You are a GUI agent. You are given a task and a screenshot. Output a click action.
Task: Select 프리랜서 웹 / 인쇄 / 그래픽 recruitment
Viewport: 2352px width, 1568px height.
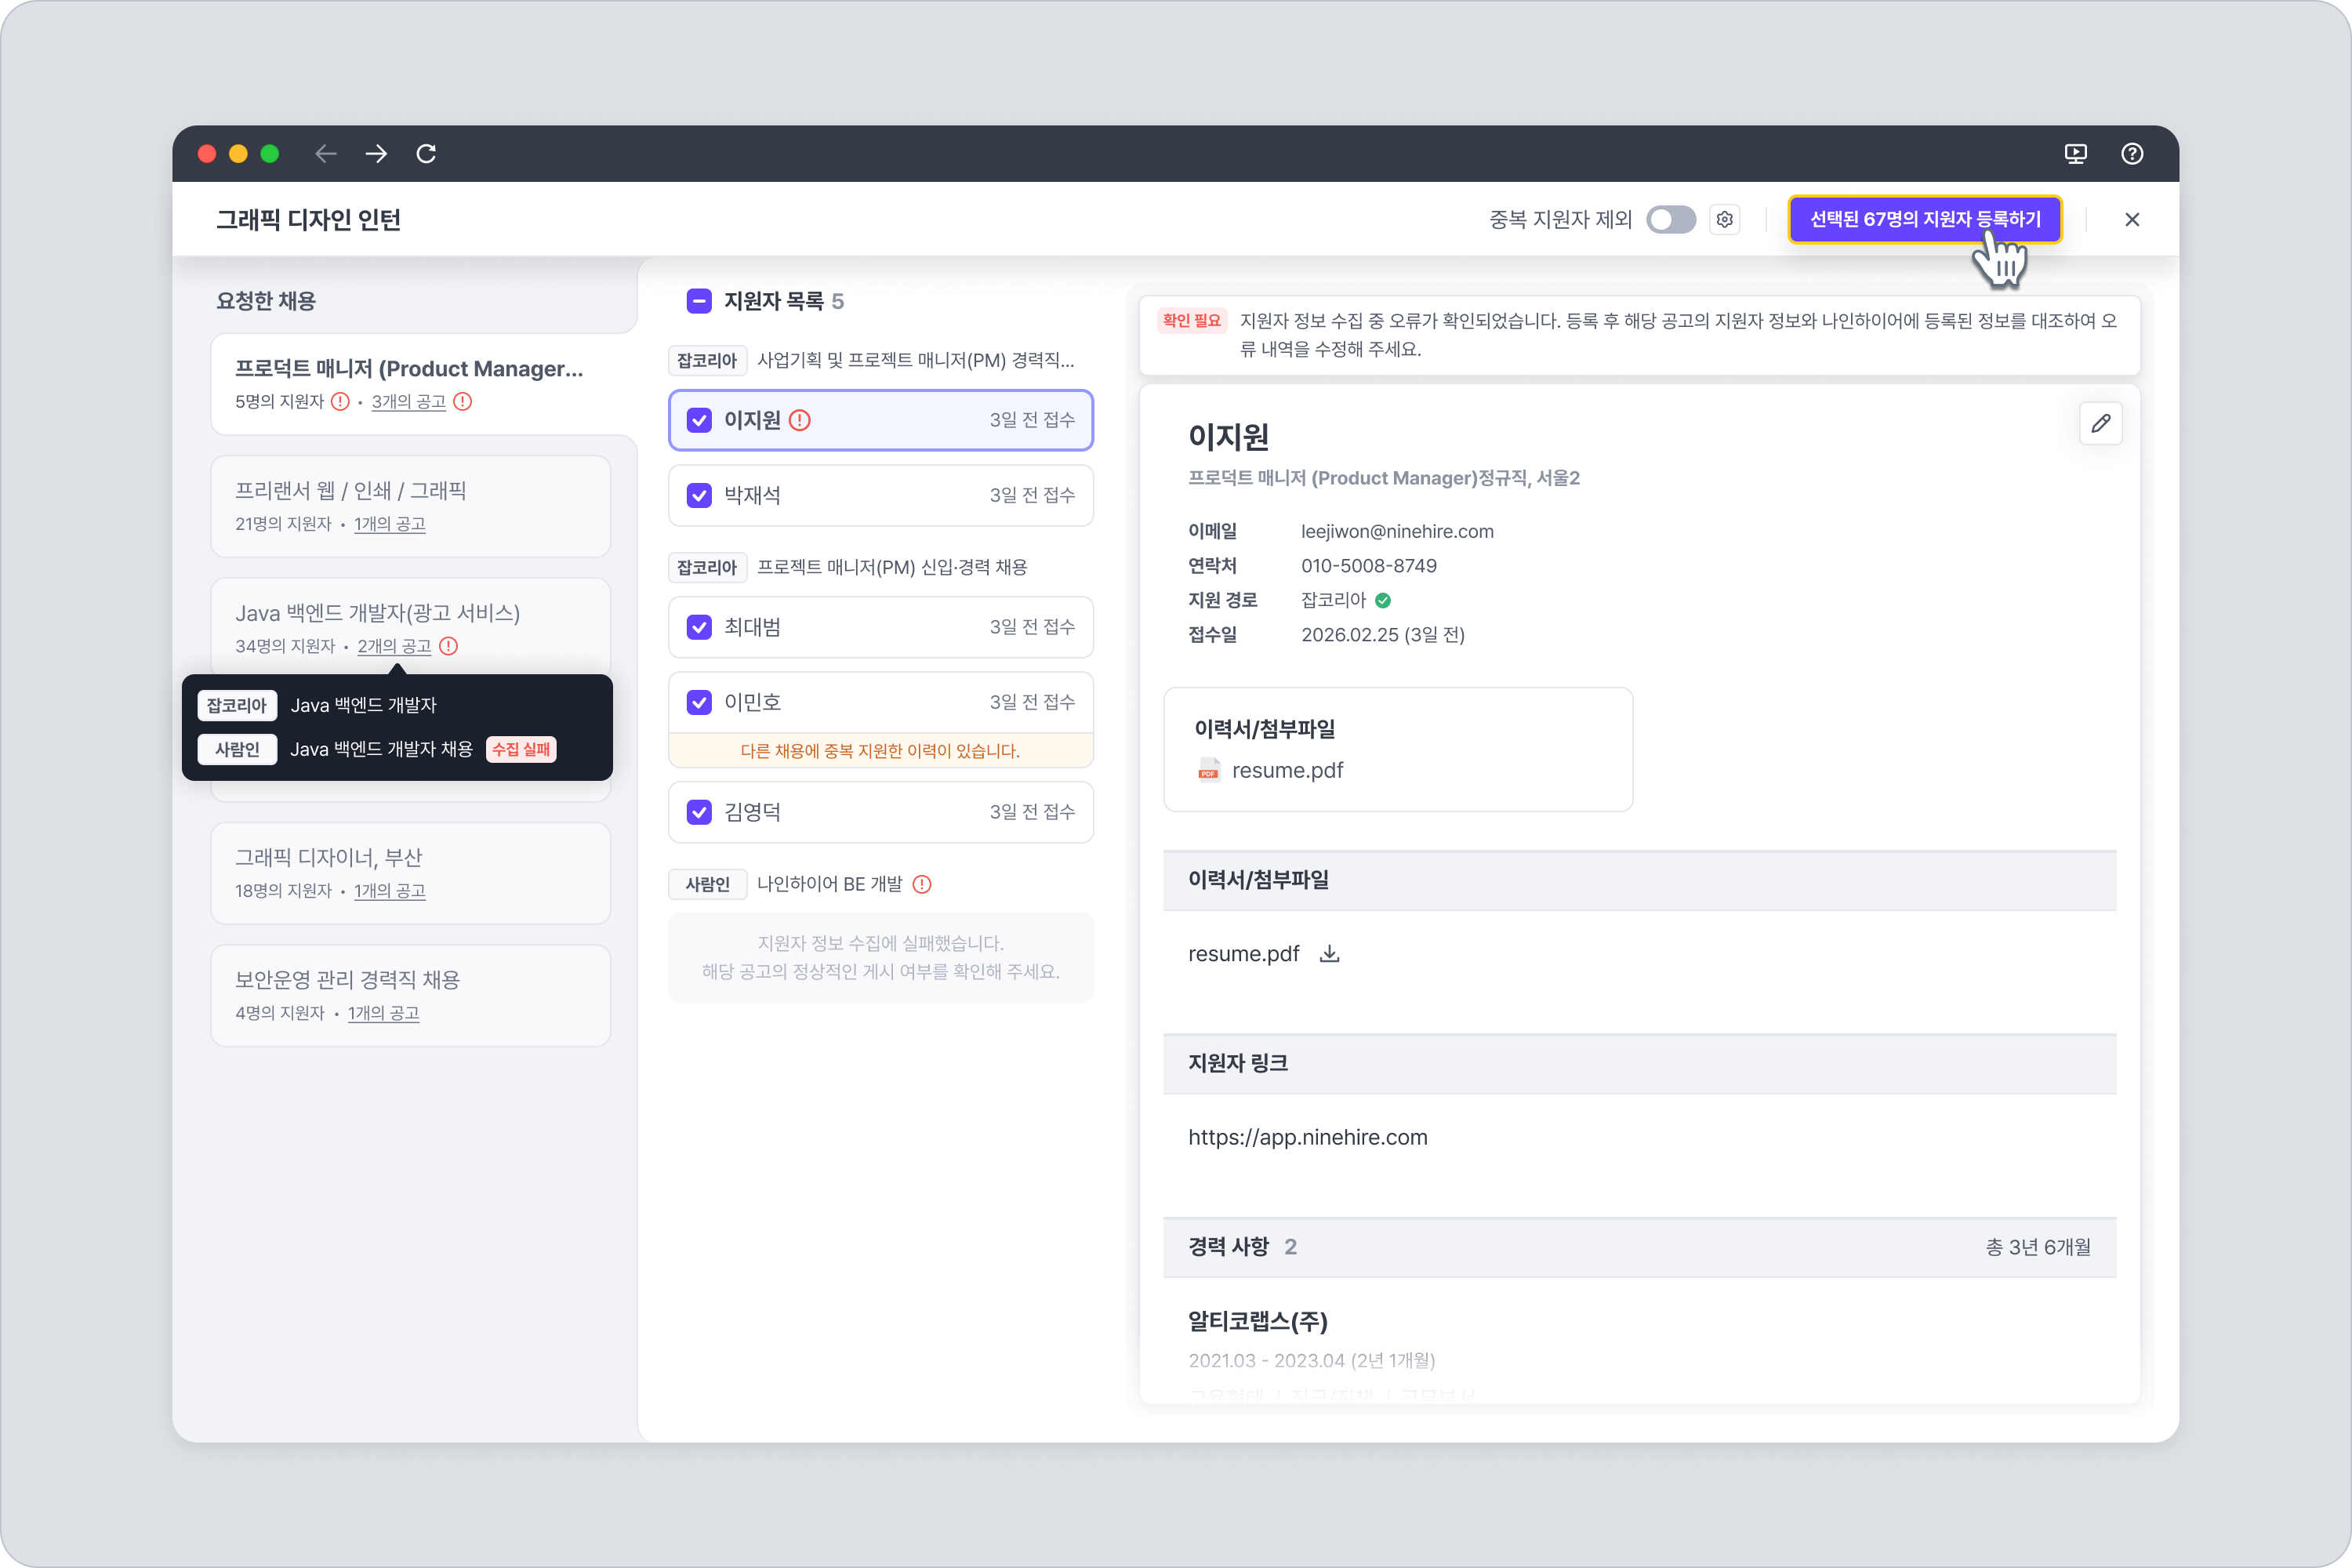coord(410,506)
